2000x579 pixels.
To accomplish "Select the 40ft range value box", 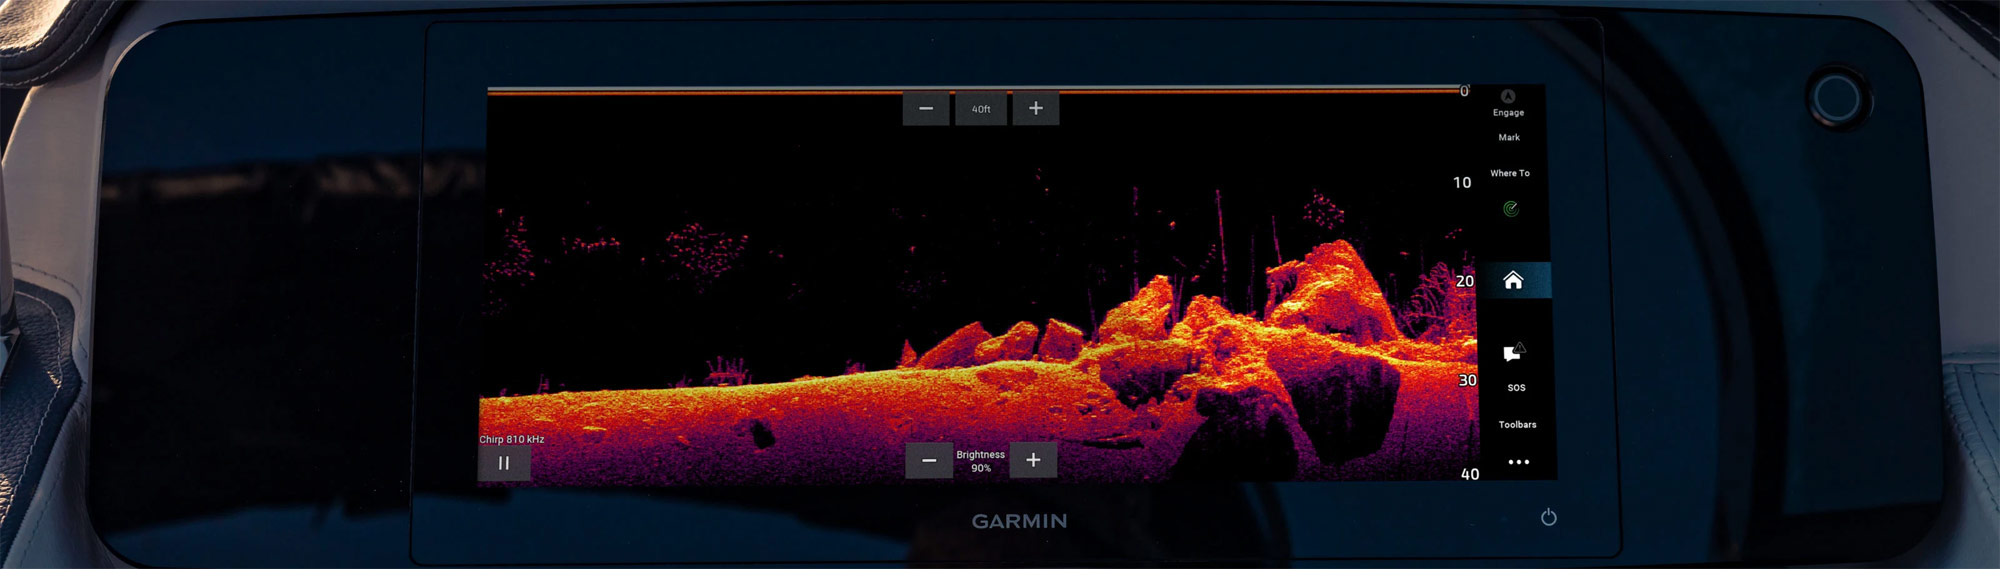I will [x=981, y=109].
